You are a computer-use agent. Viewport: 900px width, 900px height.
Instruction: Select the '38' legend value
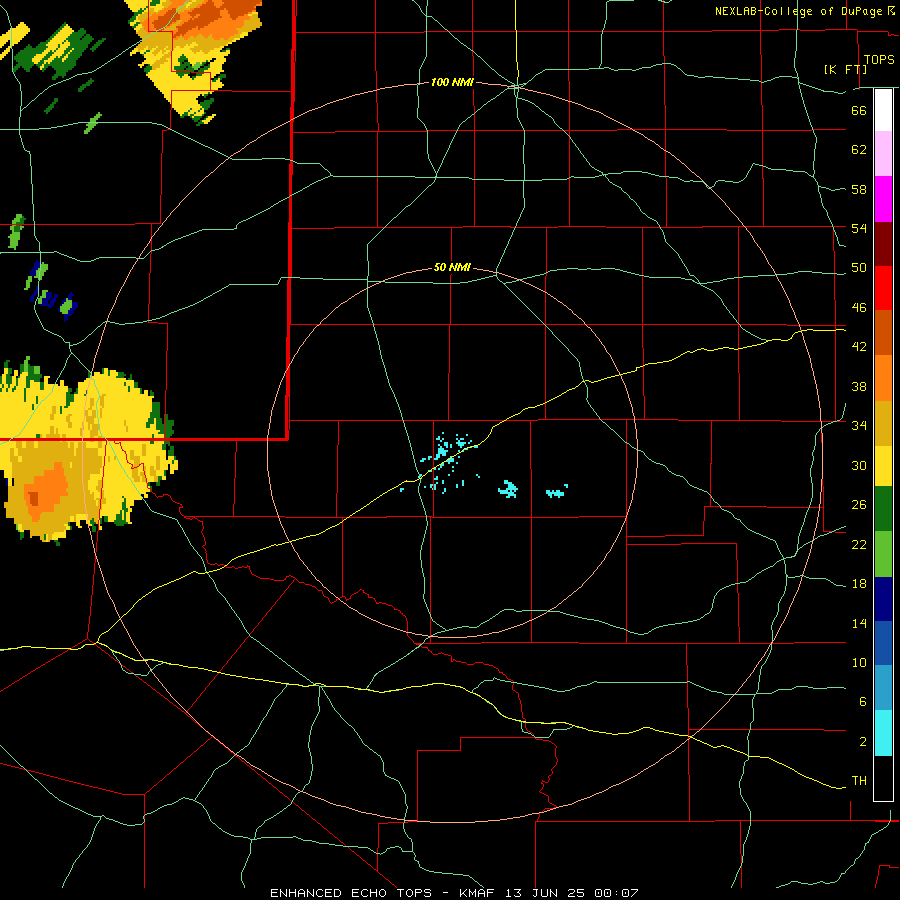click(859, 386)
